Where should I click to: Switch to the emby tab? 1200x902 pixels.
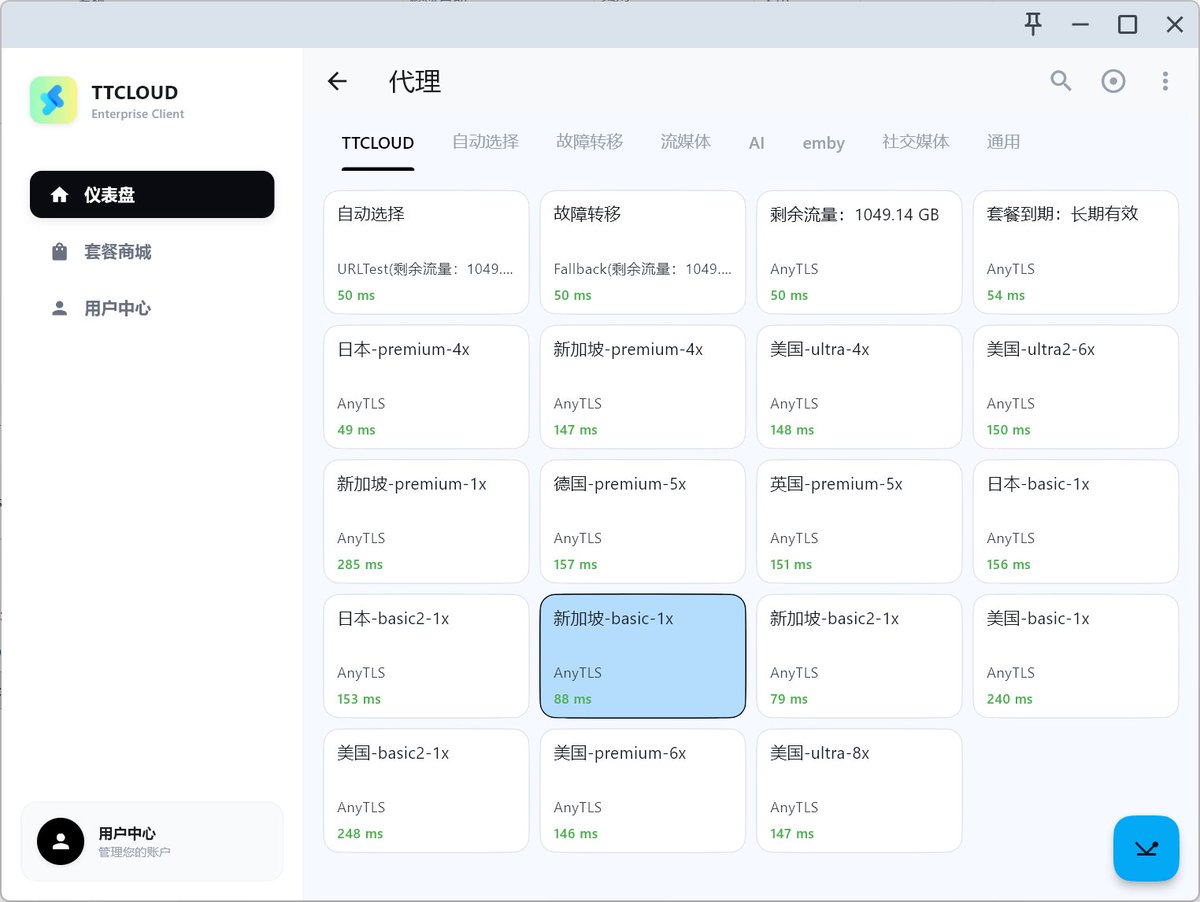(824, 143)
